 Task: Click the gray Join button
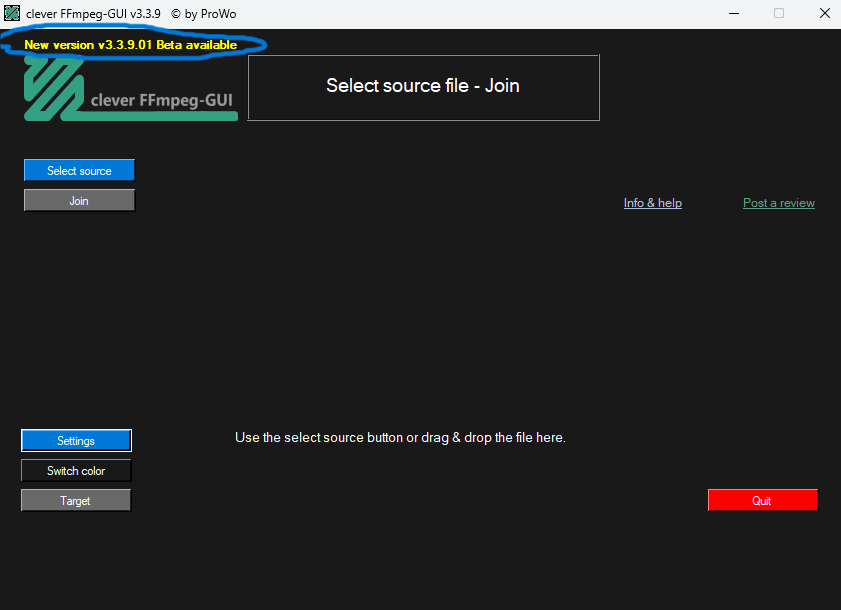tap(79, 200)
